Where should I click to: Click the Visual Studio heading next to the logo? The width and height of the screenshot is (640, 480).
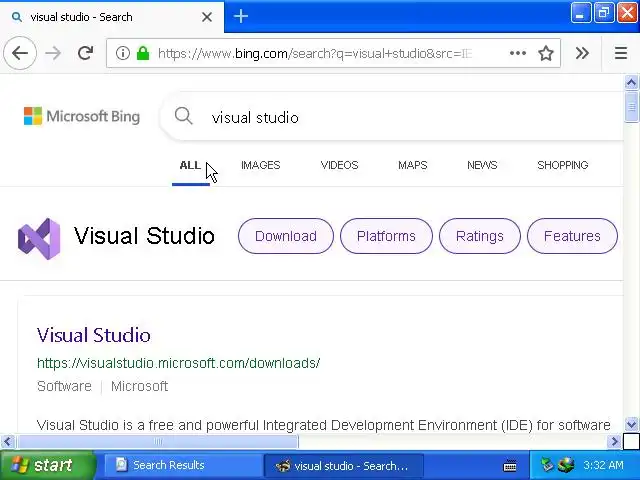click(x=144, y=236)
